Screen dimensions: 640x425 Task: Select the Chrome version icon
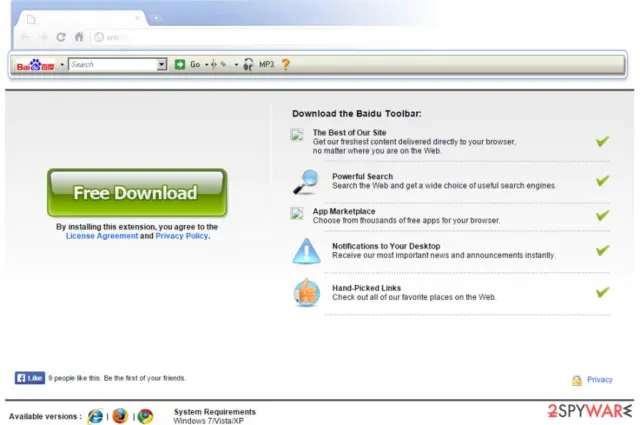pos(145,416)
